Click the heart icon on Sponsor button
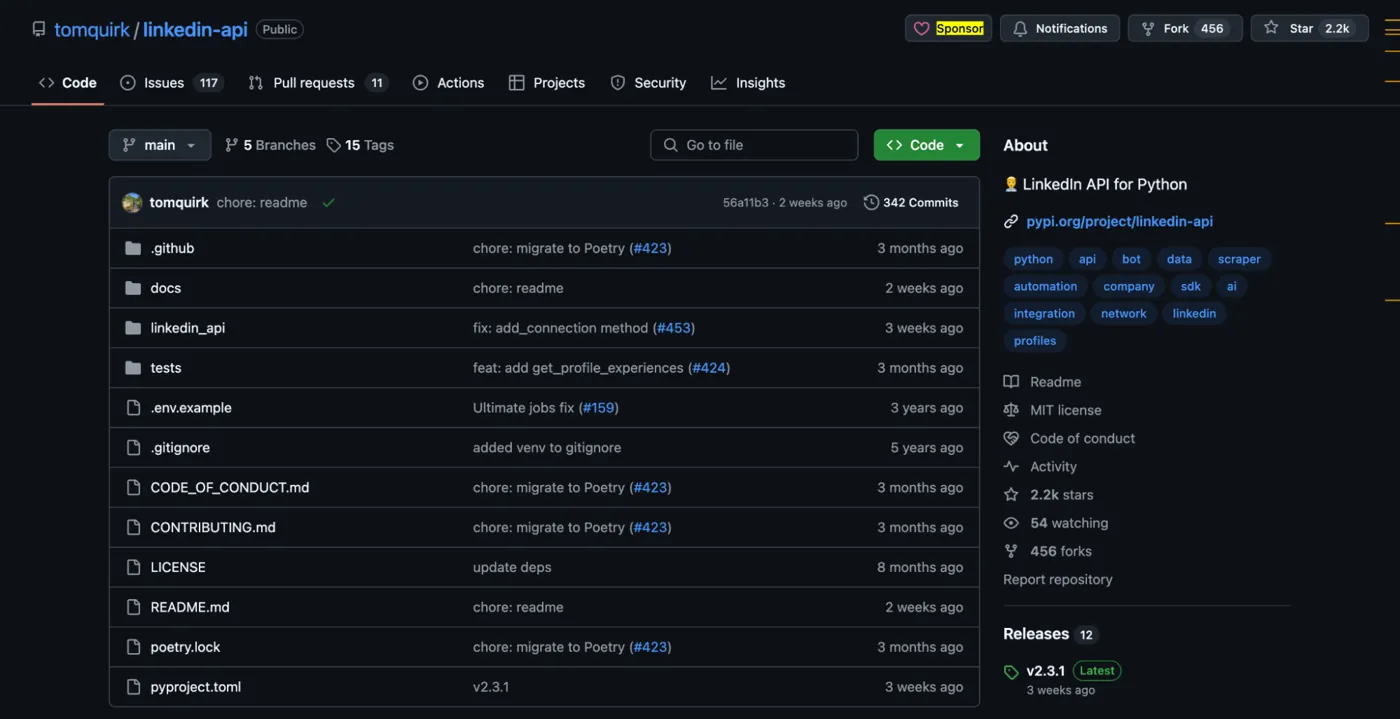 (x=922, y=29)
